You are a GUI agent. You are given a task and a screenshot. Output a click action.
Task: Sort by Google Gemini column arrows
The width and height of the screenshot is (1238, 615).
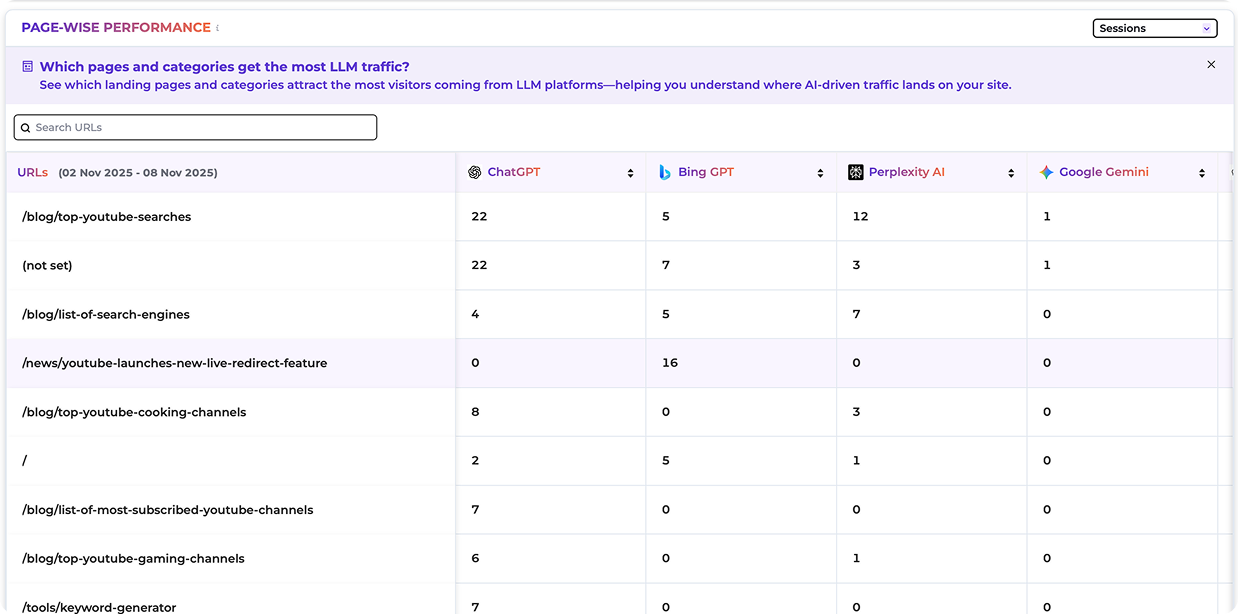[x=1201, y=173]
